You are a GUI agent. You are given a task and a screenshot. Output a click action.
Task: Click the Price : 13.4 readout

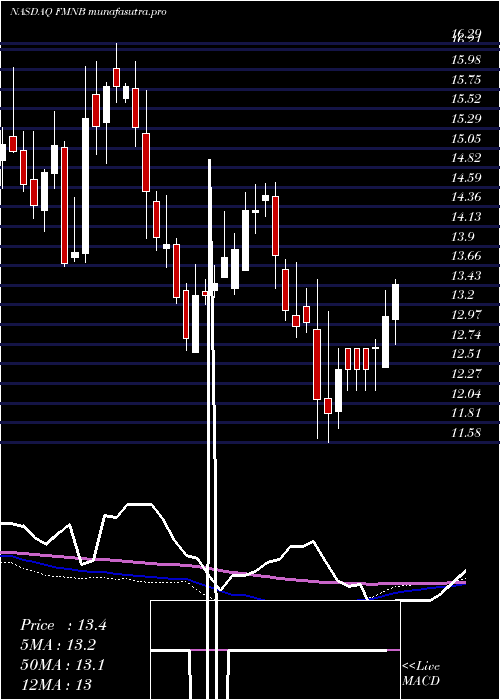pyautogui.click(x=63, y=625)
